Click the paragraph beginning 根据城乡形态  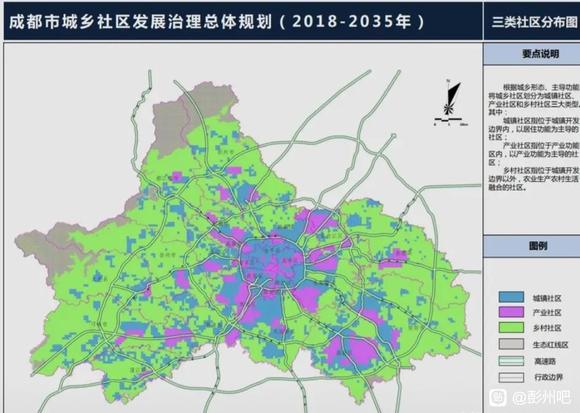tap(533, 100)
